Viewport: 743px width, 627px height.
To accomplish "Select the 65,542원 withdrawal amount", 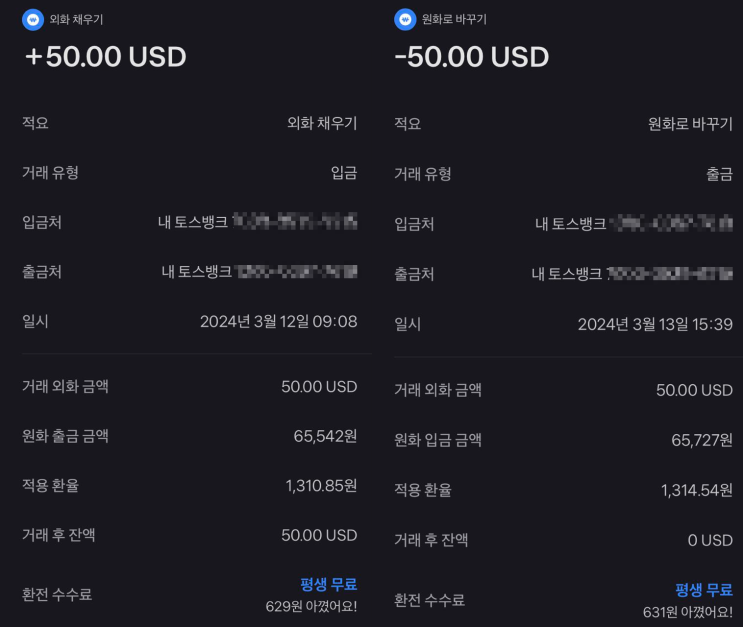I will pos(321,436).
